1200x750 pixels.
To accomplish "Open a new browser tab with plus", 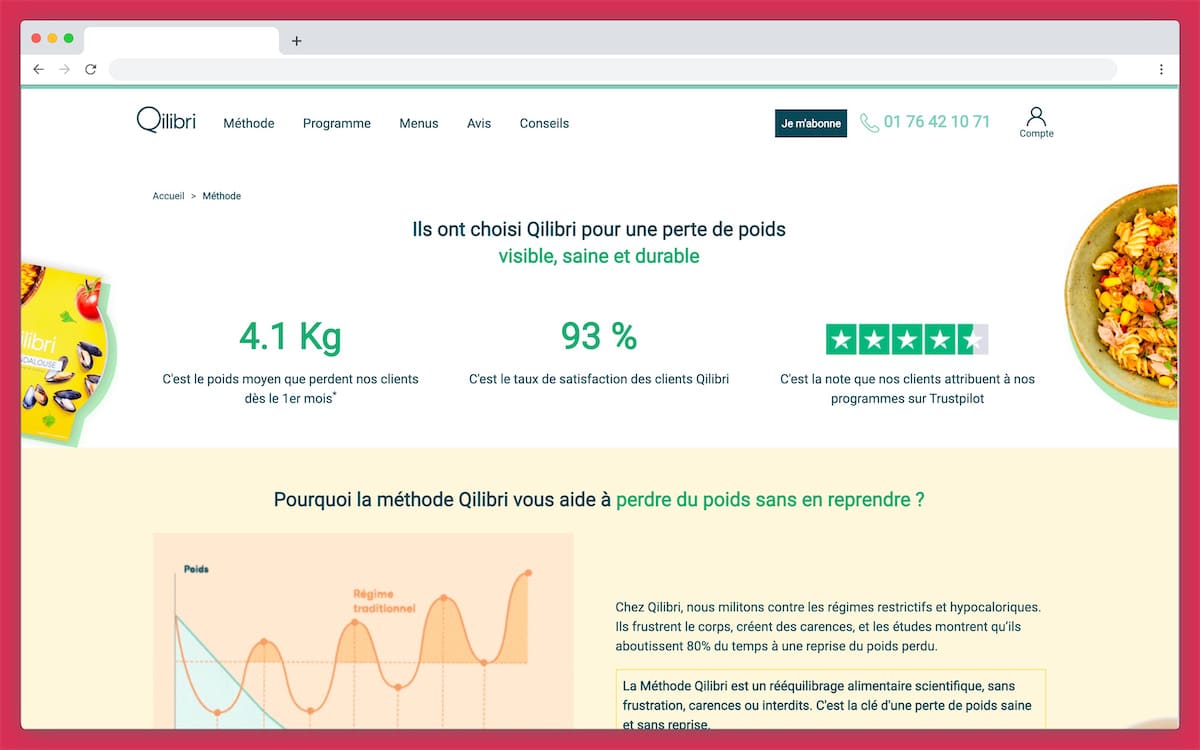I will [296, 41].
